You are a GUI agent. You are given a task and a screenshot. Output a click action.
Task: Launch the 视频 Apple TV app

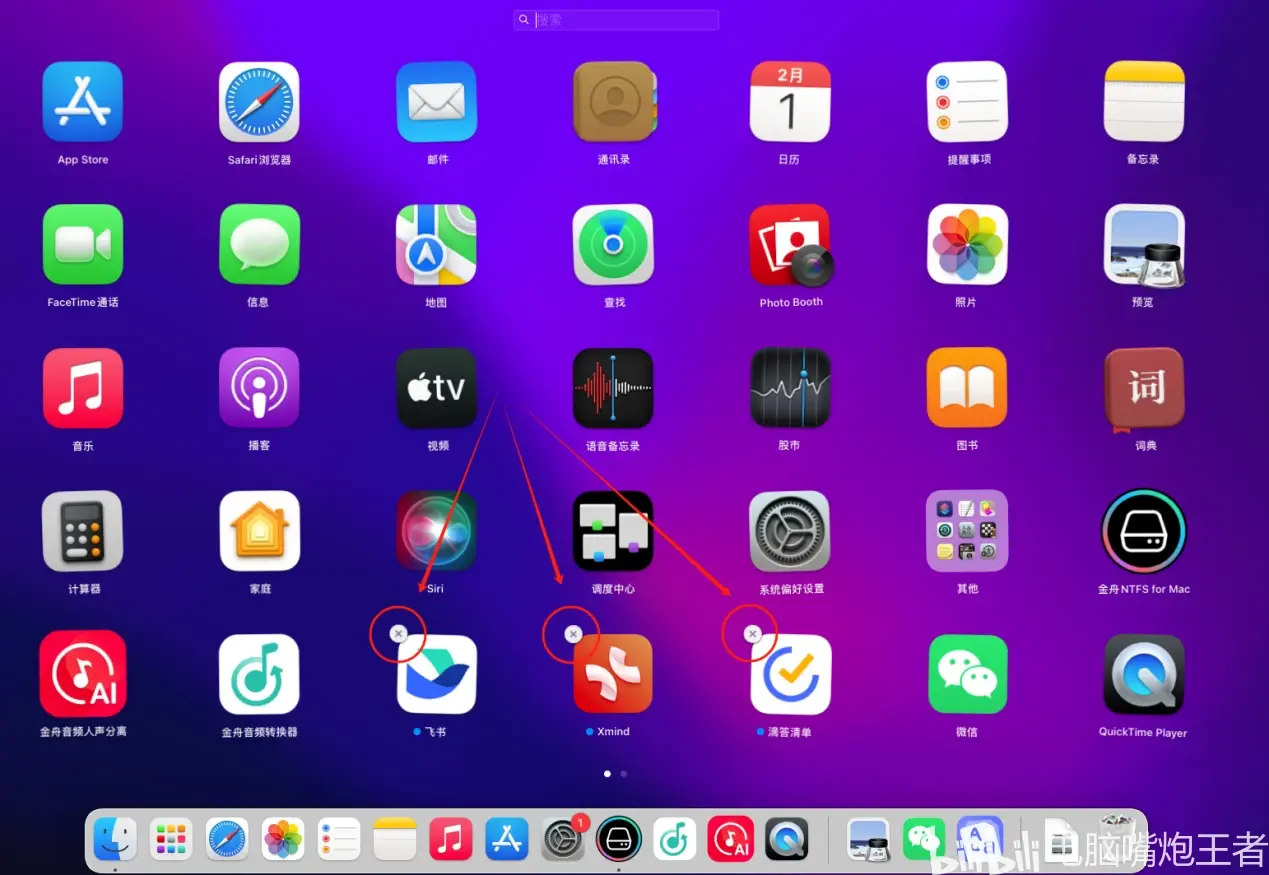[436, 388]
